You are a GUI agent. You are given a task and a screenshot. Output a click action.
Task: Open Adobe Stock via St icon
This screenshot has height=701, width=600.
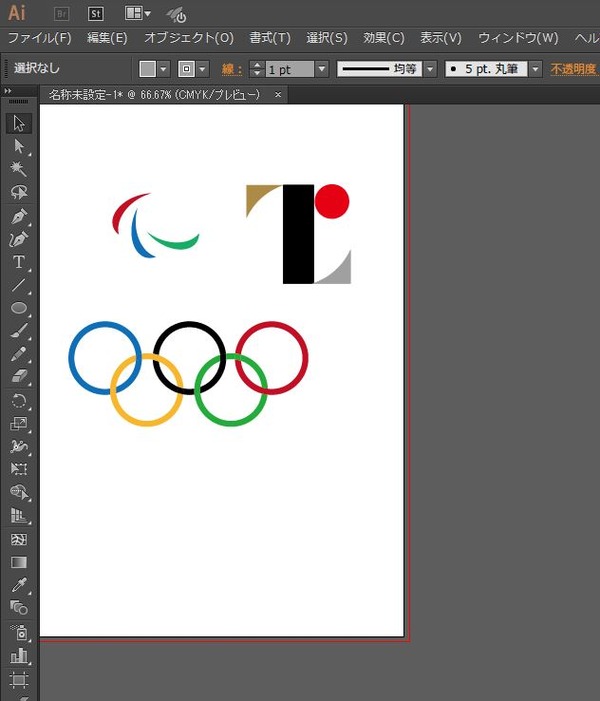click(x=96, y=14)
